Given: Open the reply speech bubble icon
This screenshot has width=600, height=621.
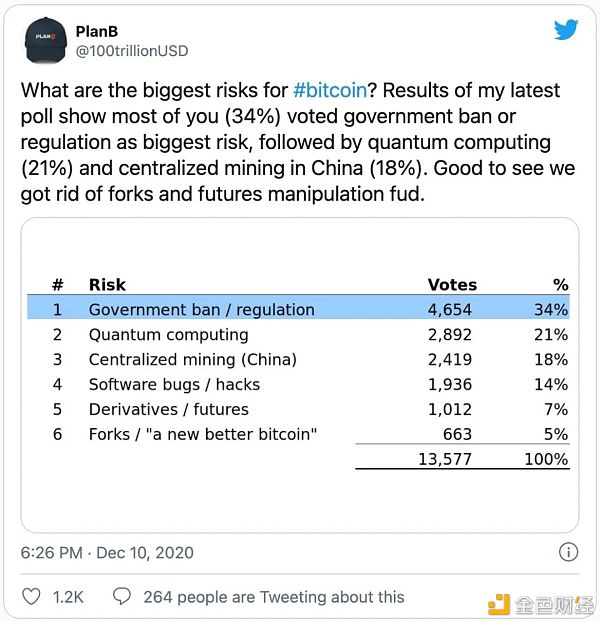Looking at the screenshot, I should 122,596.
